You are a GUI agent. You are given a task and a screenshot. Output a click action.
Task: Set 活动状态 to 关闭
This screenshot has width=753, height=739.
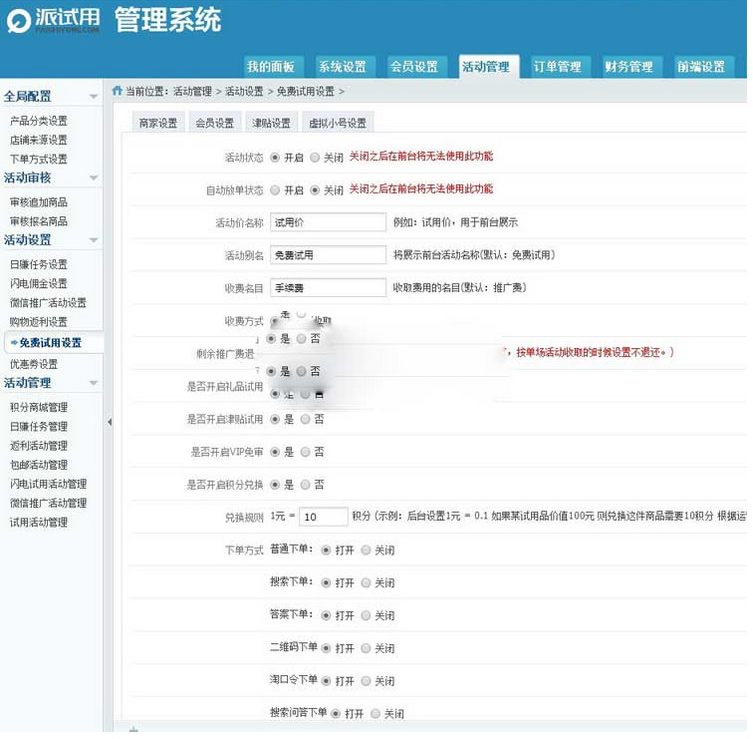point(315,158)
